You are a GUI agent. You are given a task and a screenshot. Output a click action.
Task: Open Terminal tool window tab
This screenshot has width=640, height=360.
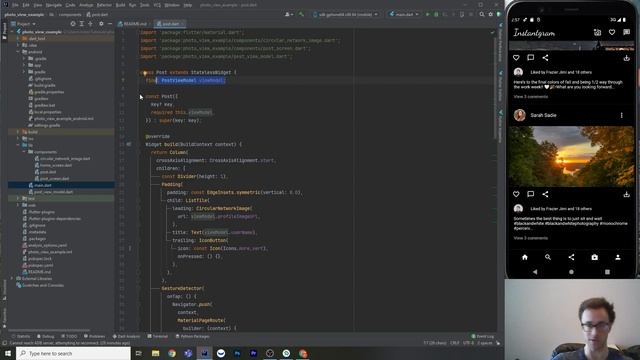click(158, 336)
